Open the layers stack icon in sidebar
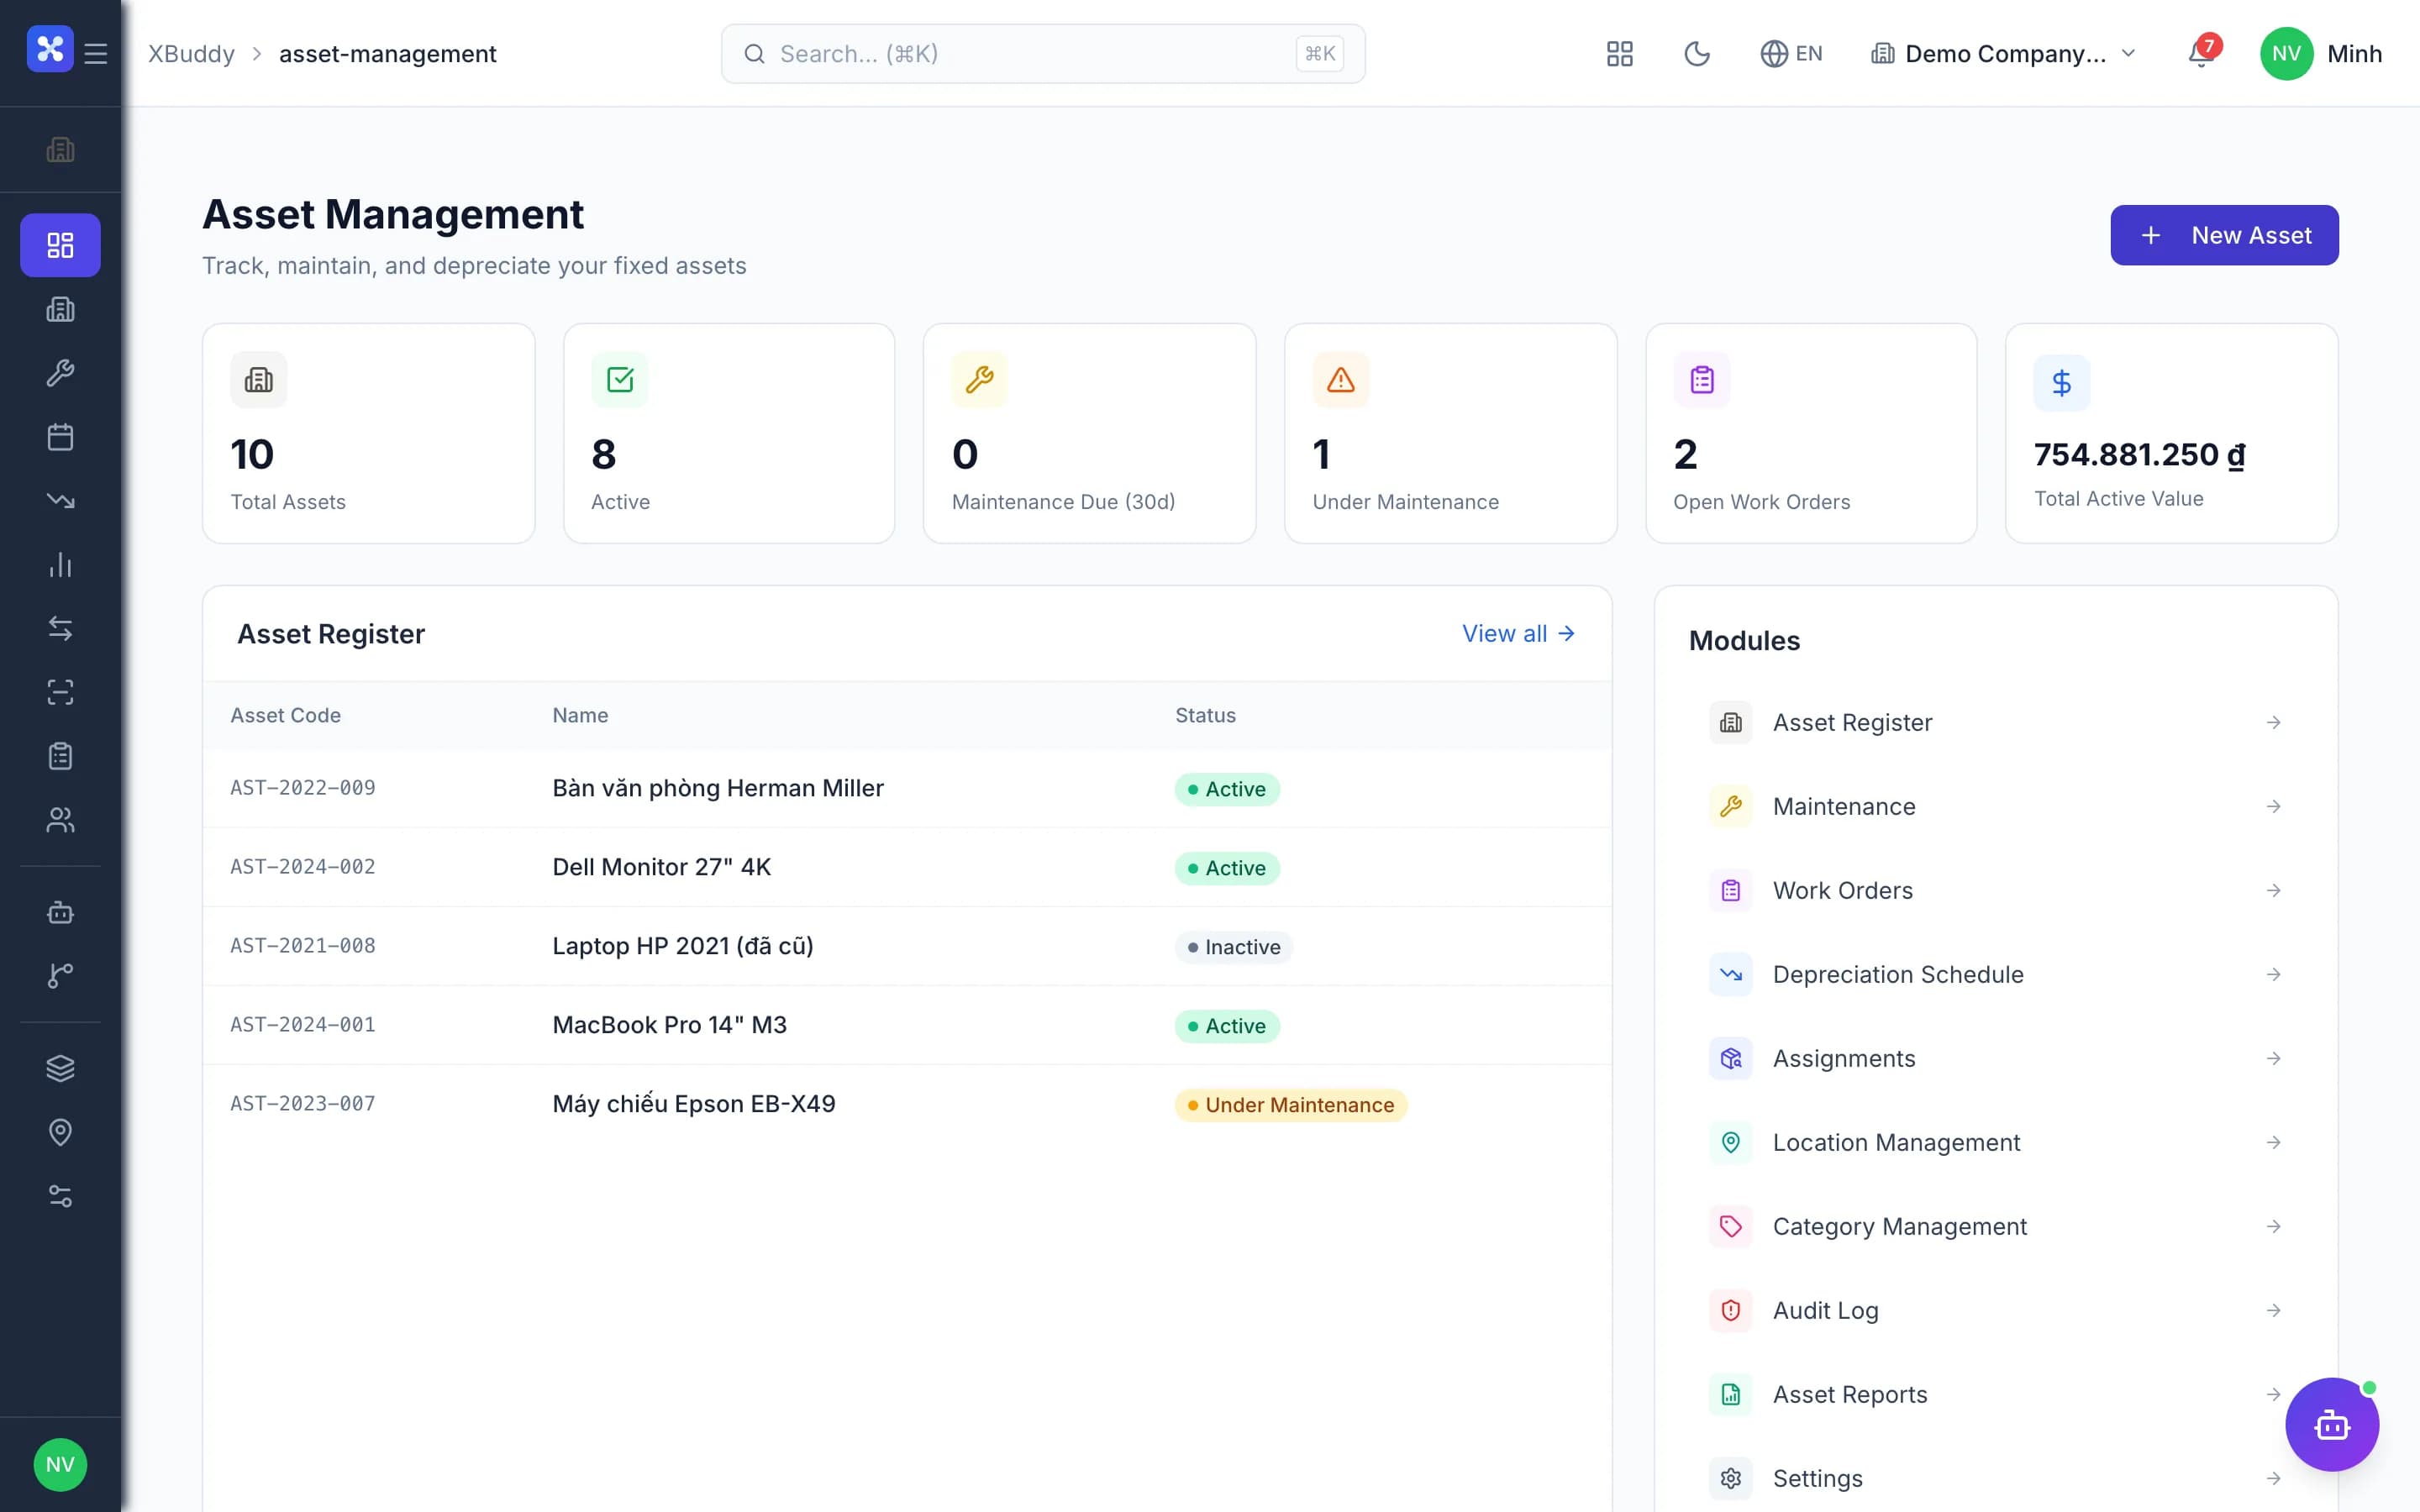The image size is (2420, 1512). pos(60,1068)
